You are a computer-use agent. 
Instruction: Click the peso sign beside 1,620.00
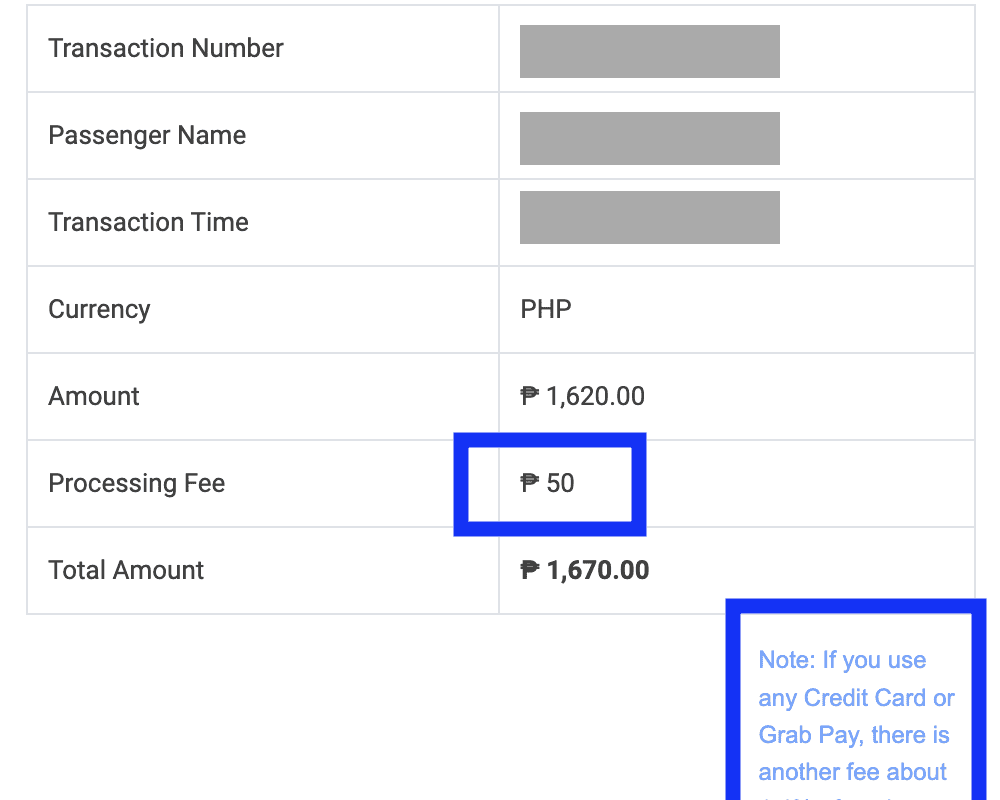pyautogui.click(x=530, y=396)
